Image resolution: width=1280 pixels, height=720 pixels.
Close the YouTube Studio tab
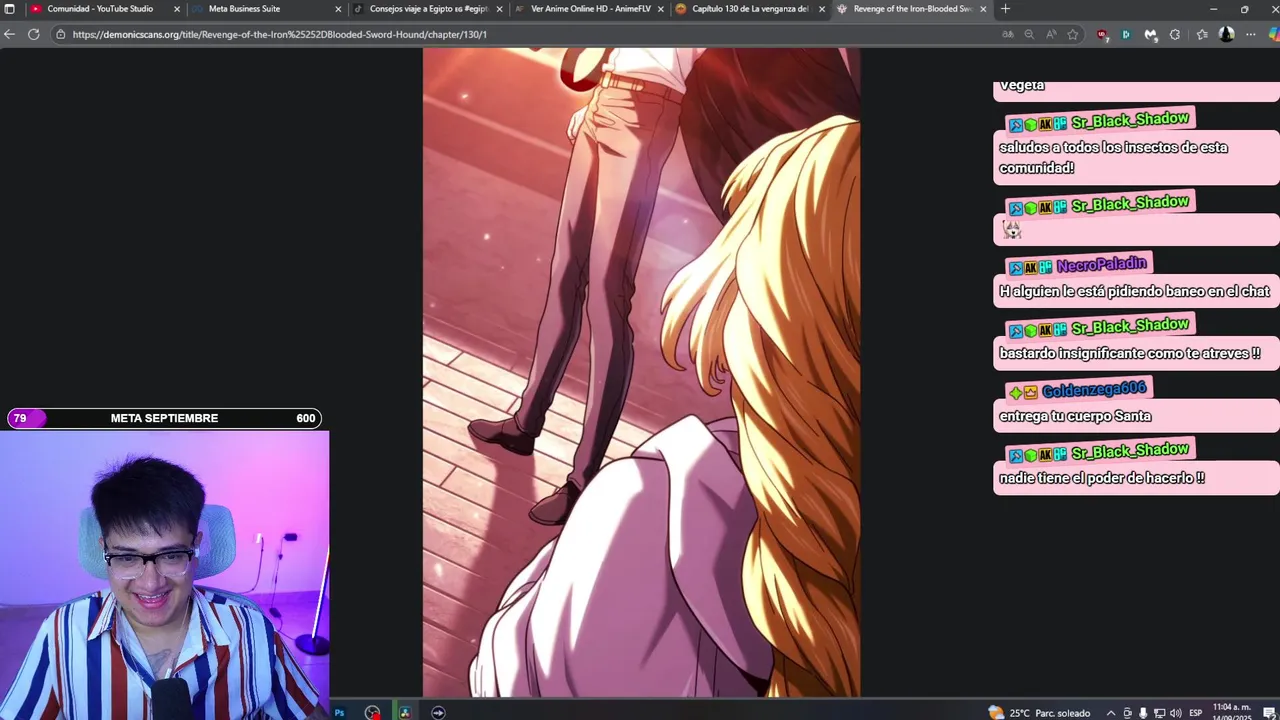pyautogui.click(x=177, y=9)
